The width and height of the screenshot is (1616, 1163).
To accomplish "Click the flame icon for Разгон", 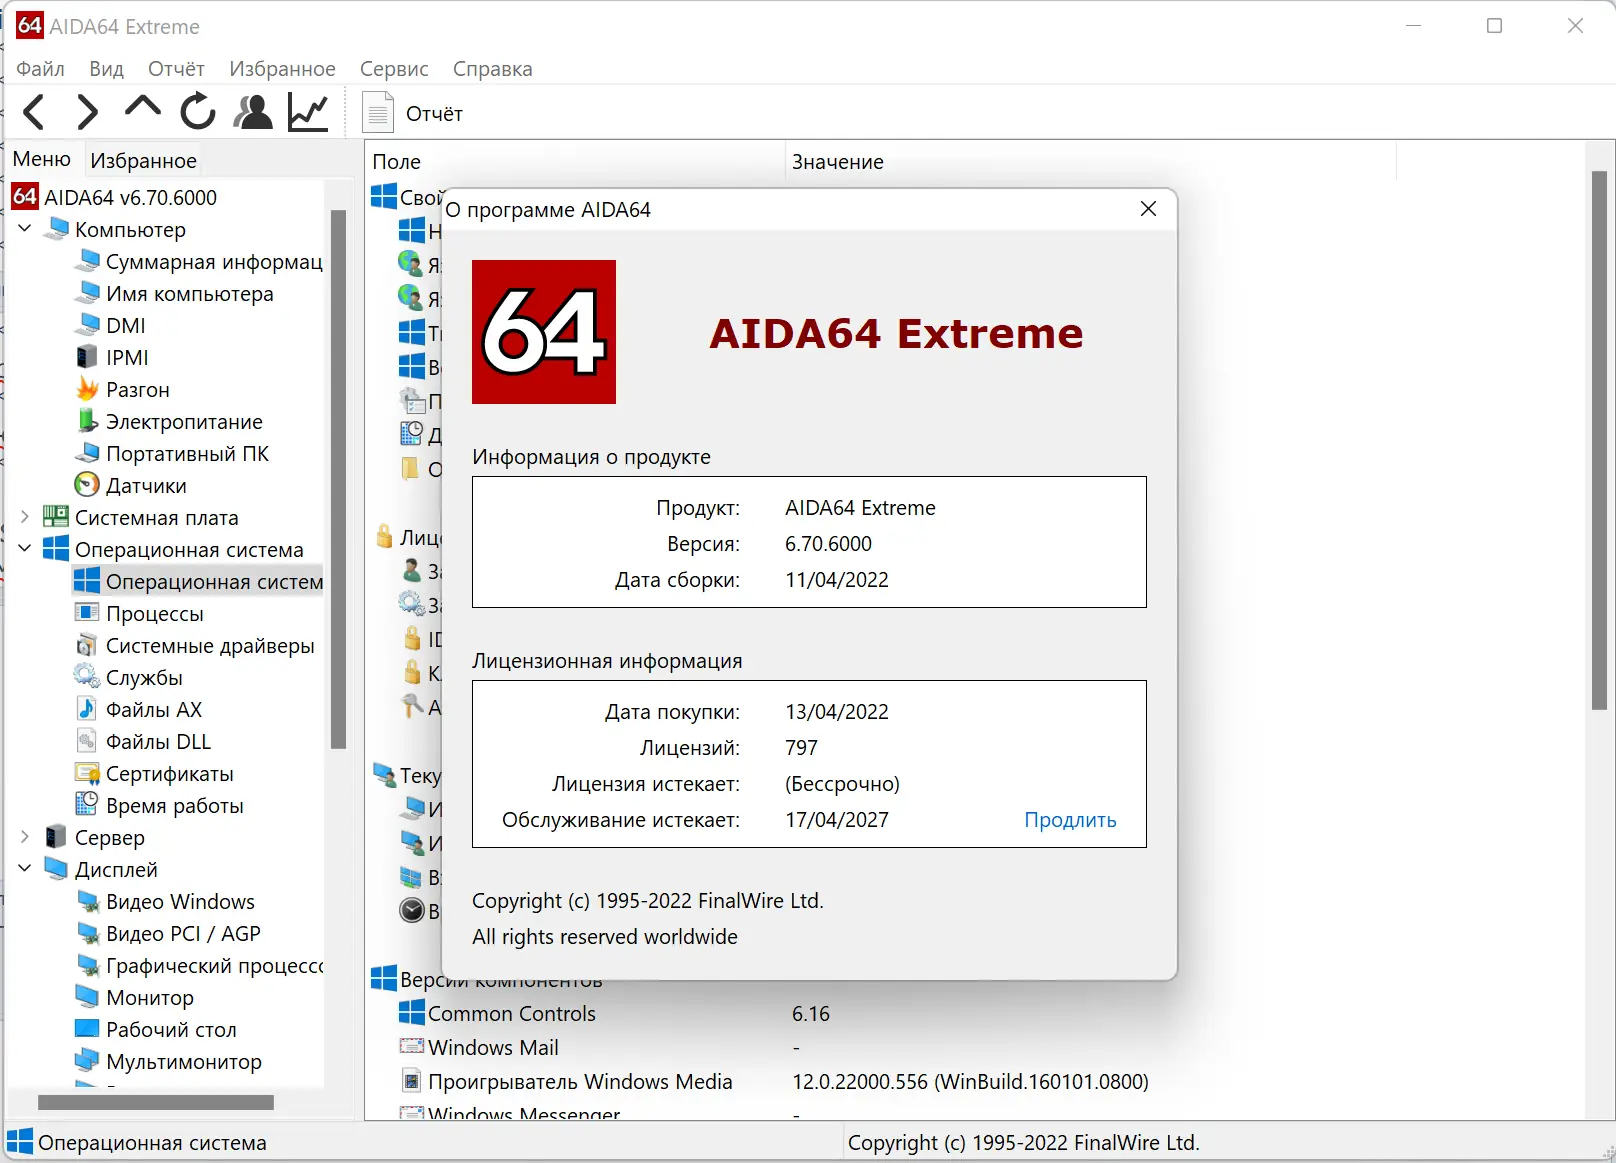I will 88,389.
